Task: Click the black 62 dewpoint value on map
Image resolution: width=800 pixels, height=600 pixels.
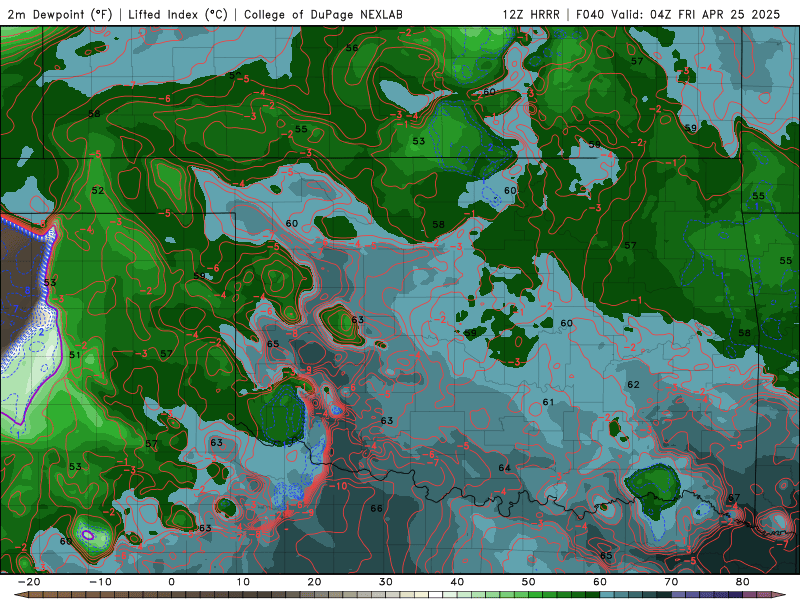Action: (633, 385)
